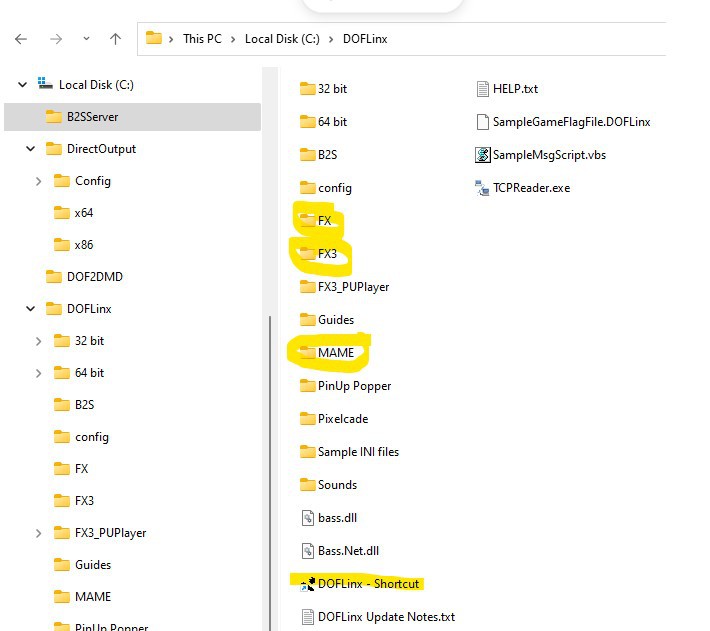
Task: Open the PinUp Popper folder in file list
Action: coord(353,385)
